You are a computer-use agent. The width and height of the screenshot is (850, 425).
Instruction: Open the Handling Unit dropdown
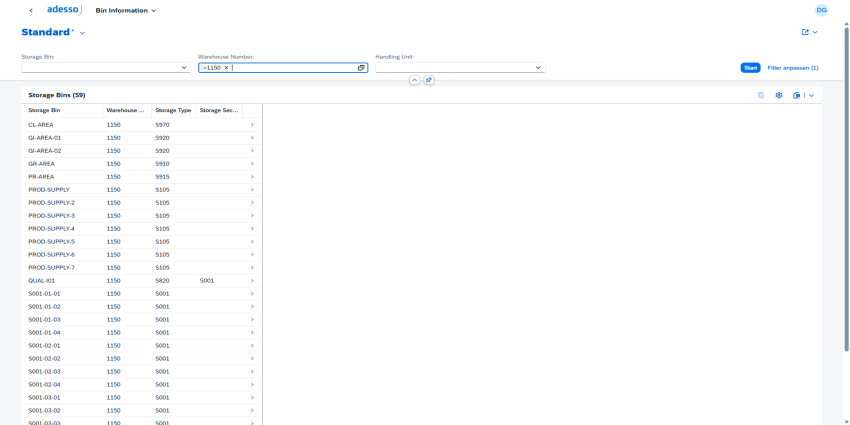click(538, 68)
